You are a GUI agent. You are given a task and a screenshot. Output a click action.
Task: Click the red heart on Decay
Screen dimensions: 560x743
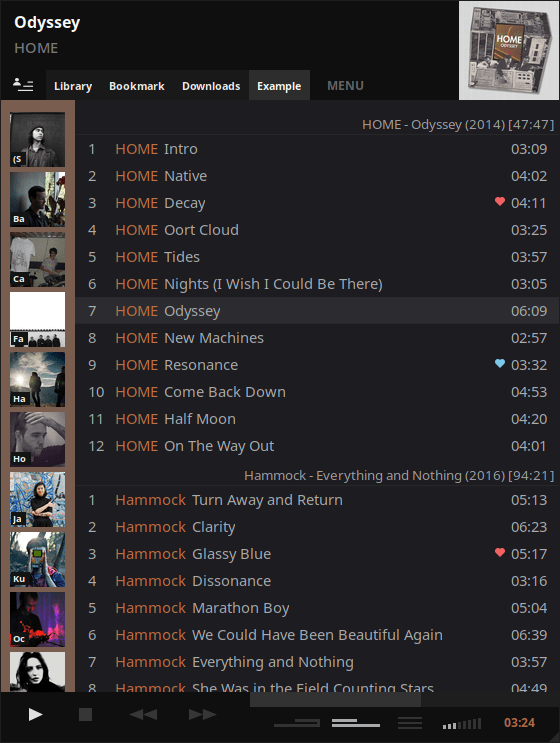click(499, 201)
